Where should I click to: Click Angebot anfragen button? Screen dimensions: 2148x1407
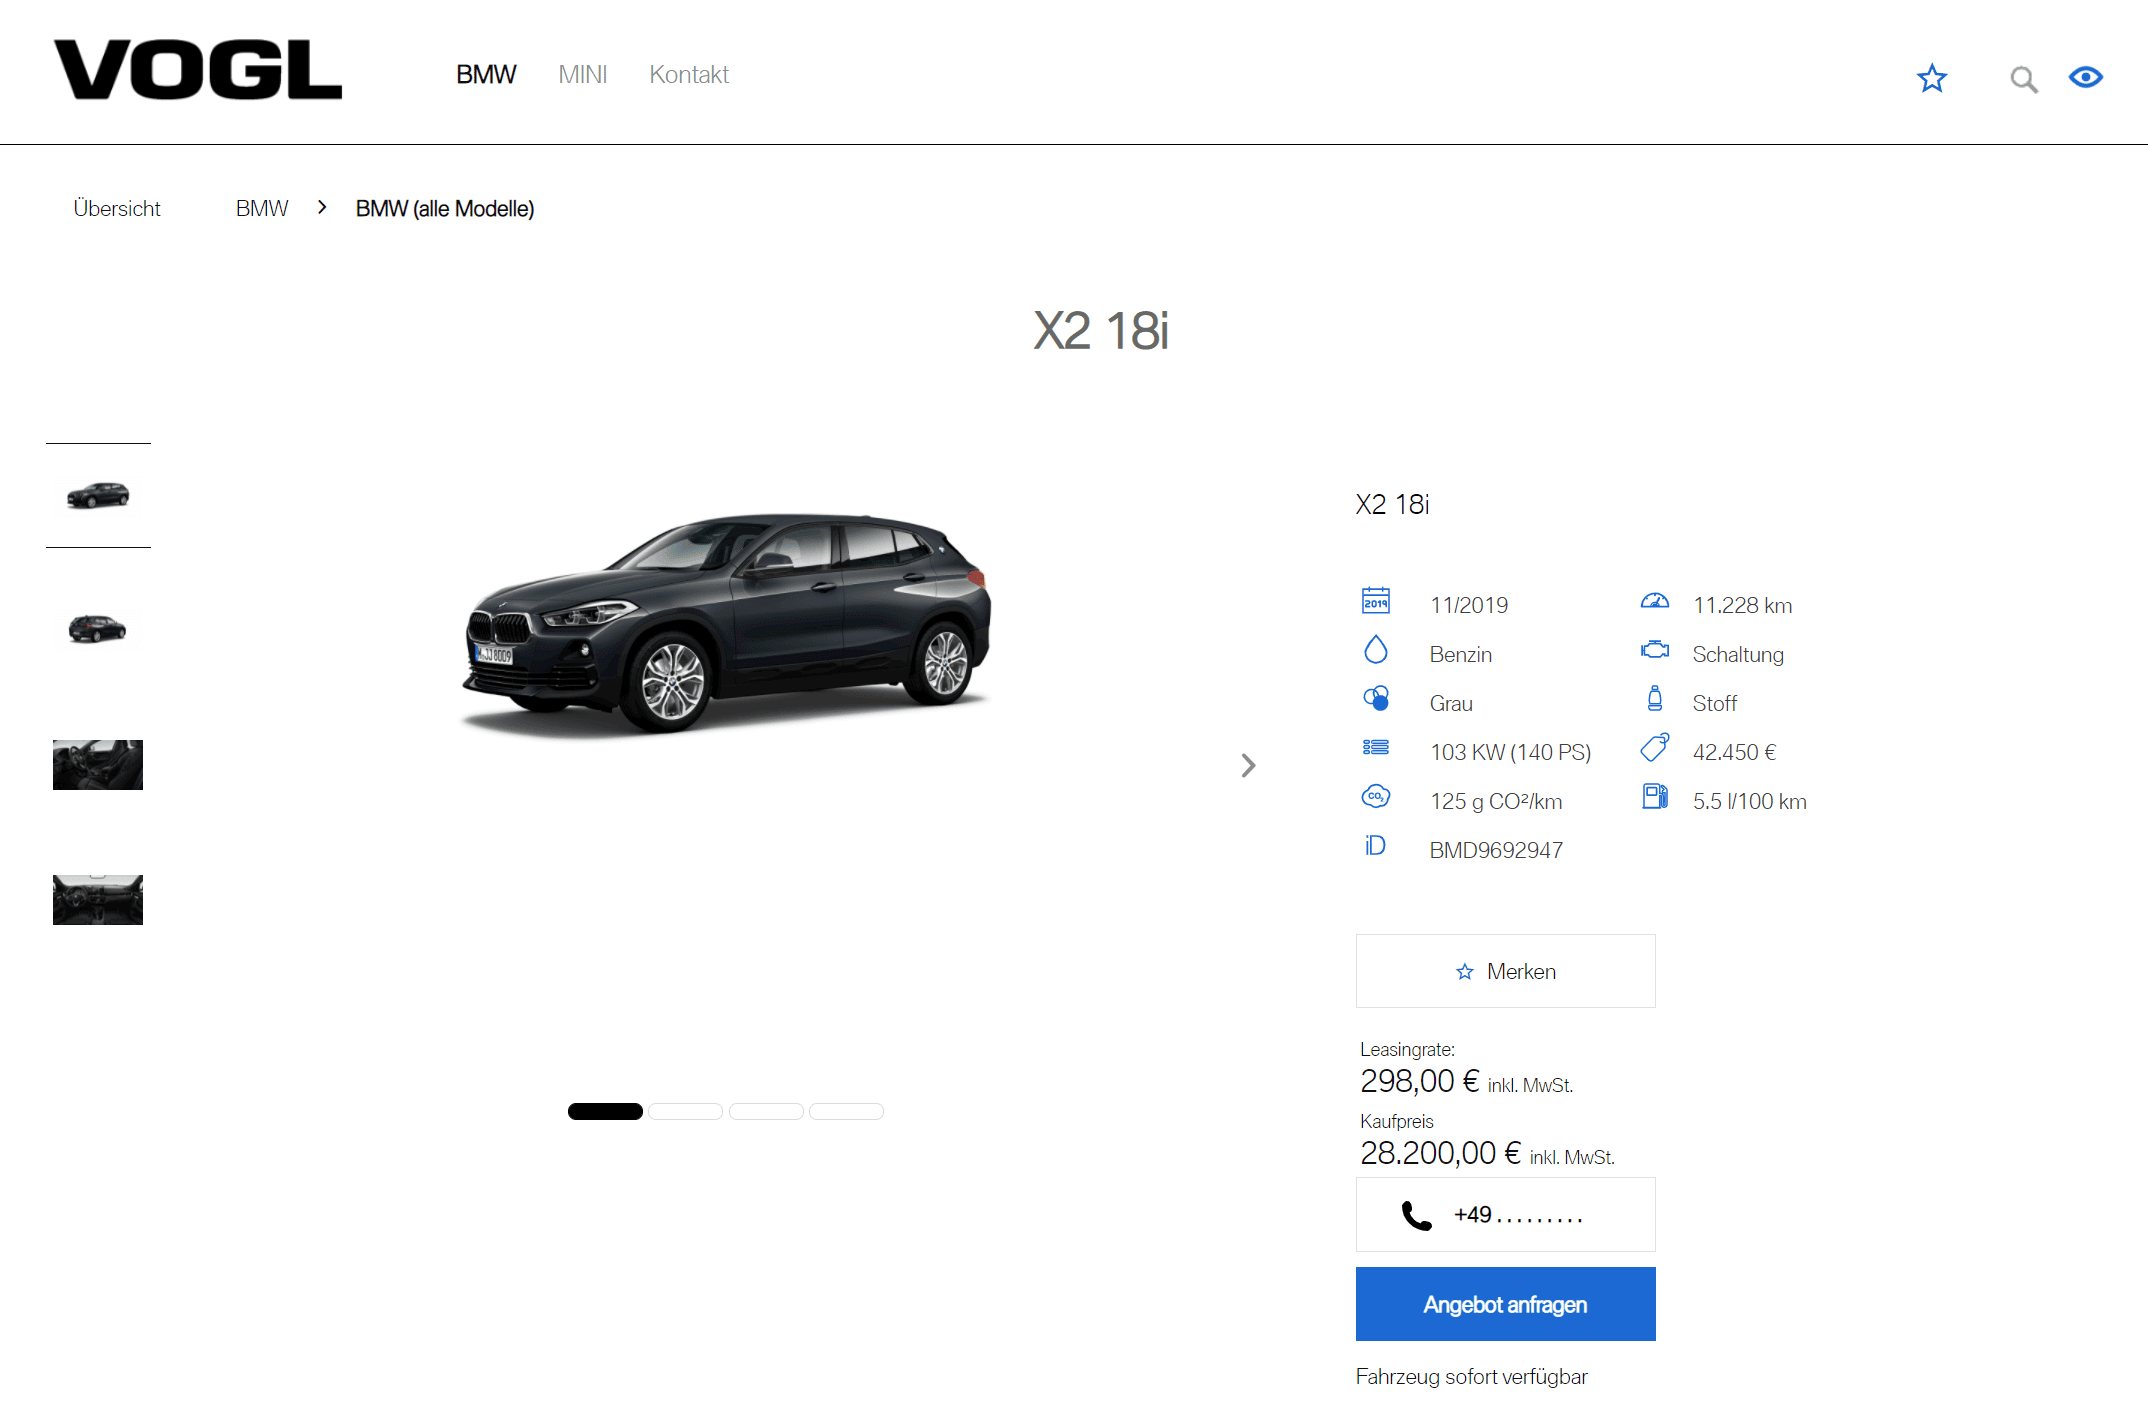[x=1505, y=1304]
